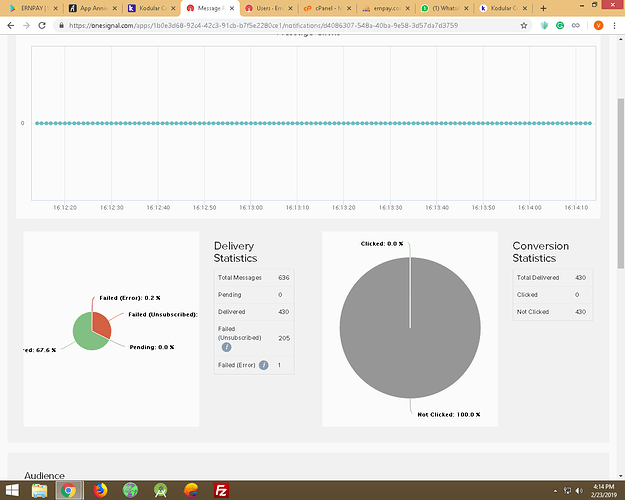Image resolution: width=625 pixels, height=500 pixels.
Task: Switch to the ernpay.com tab
Action: click(x=385, y=8)
